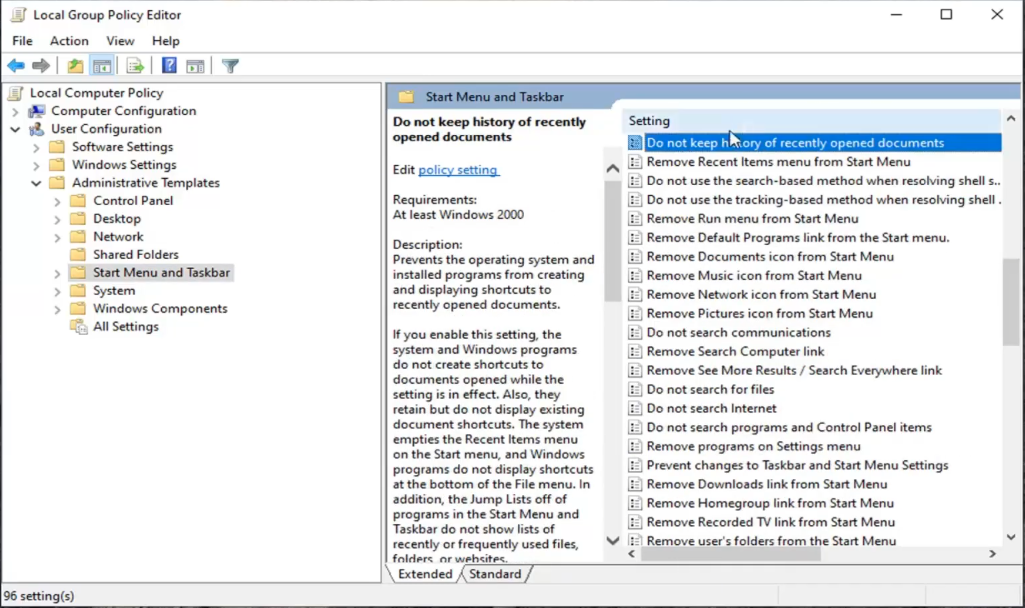Click the settings list vertical scrollbar thumb
This screenshot has height=608, width=1025.
tap(1011, 301)
